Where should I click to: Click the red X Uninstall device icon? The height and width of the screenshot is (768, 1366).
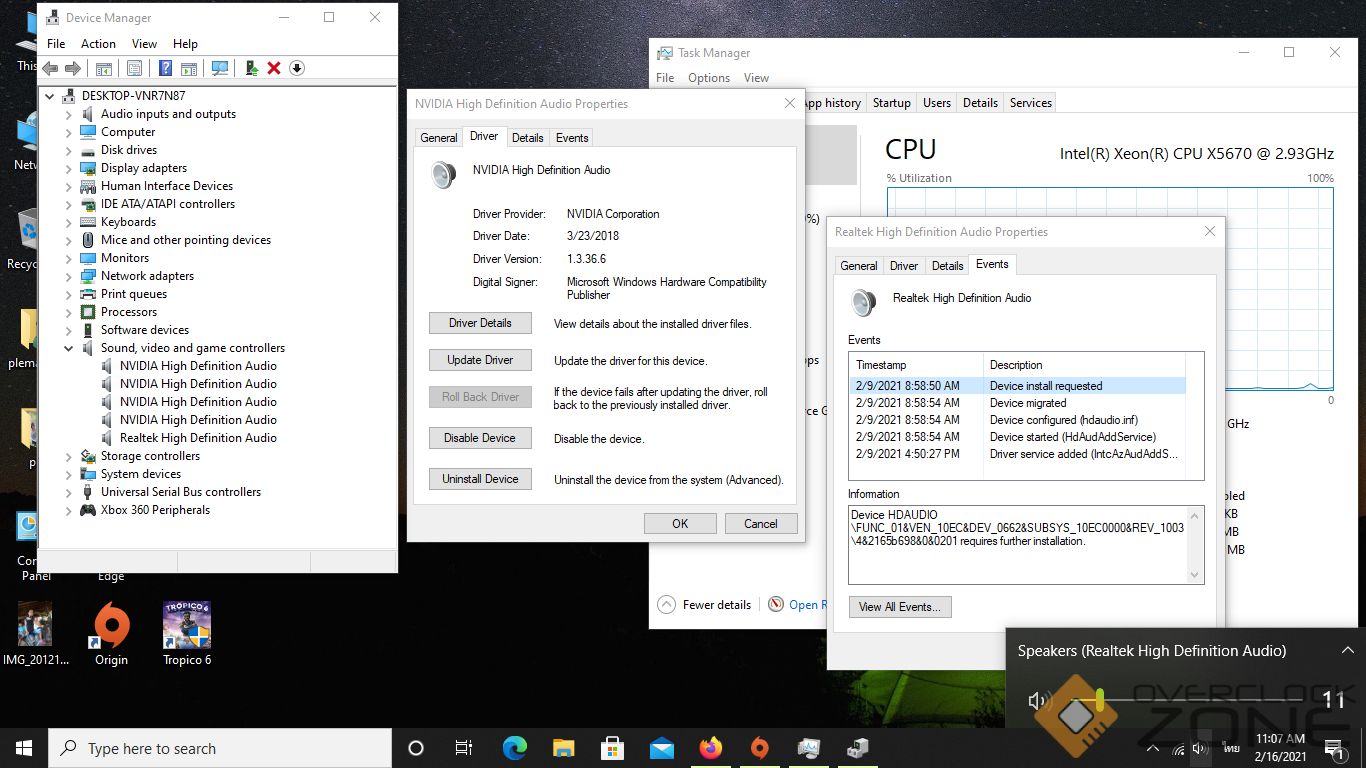click(274, 68)
